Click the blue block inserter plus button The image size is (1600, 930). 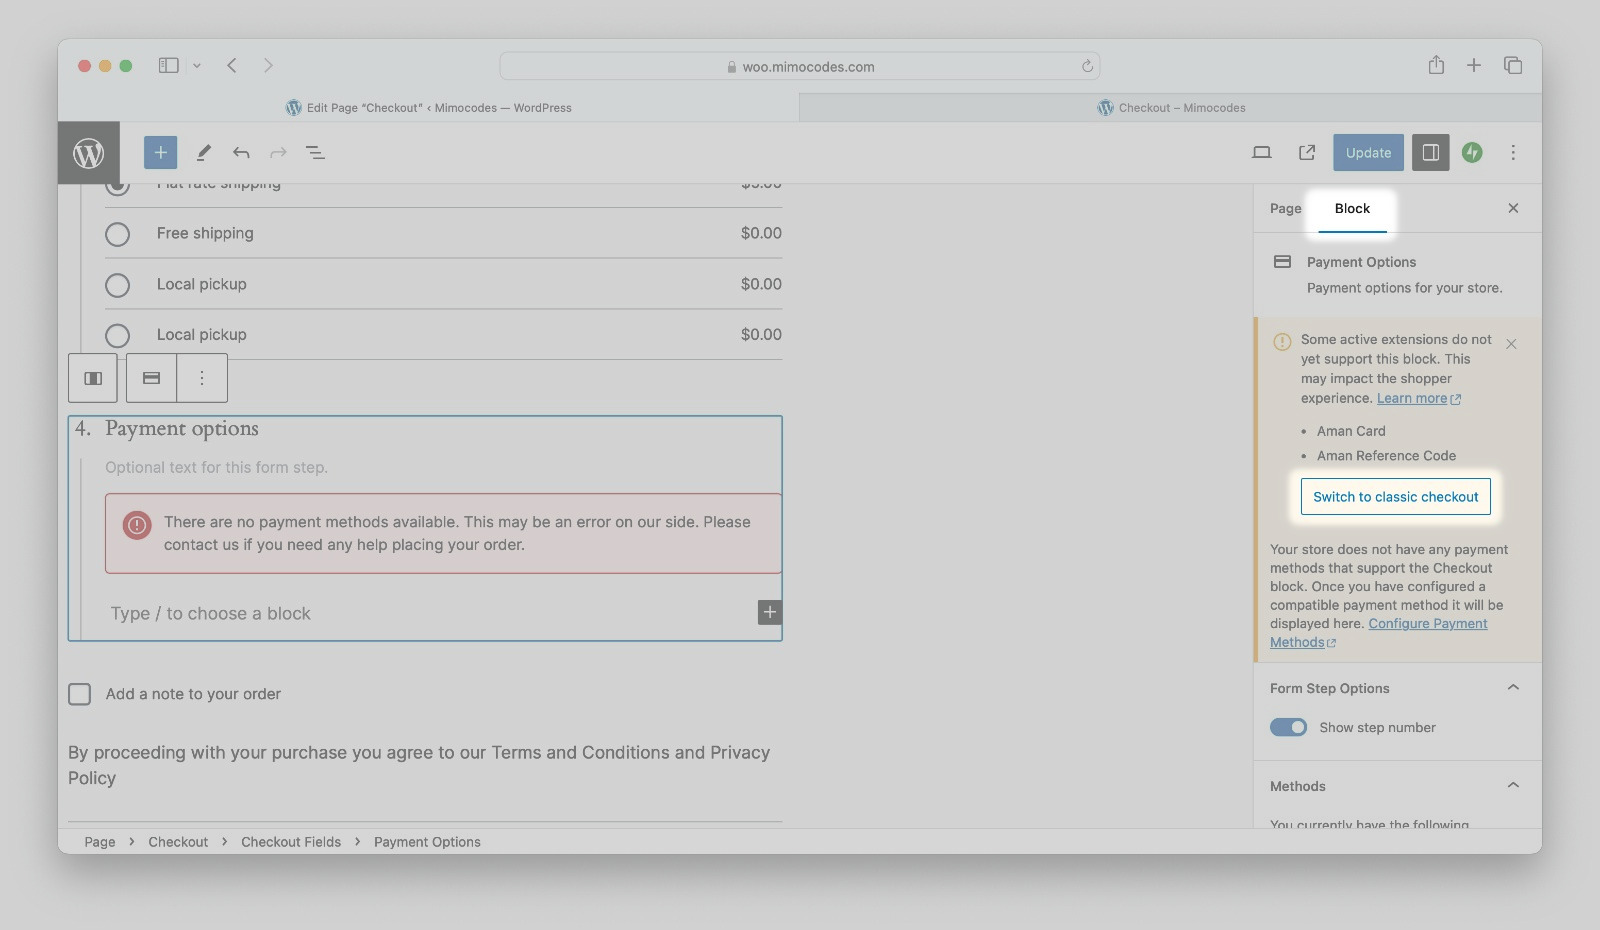(x=160, y=152)
